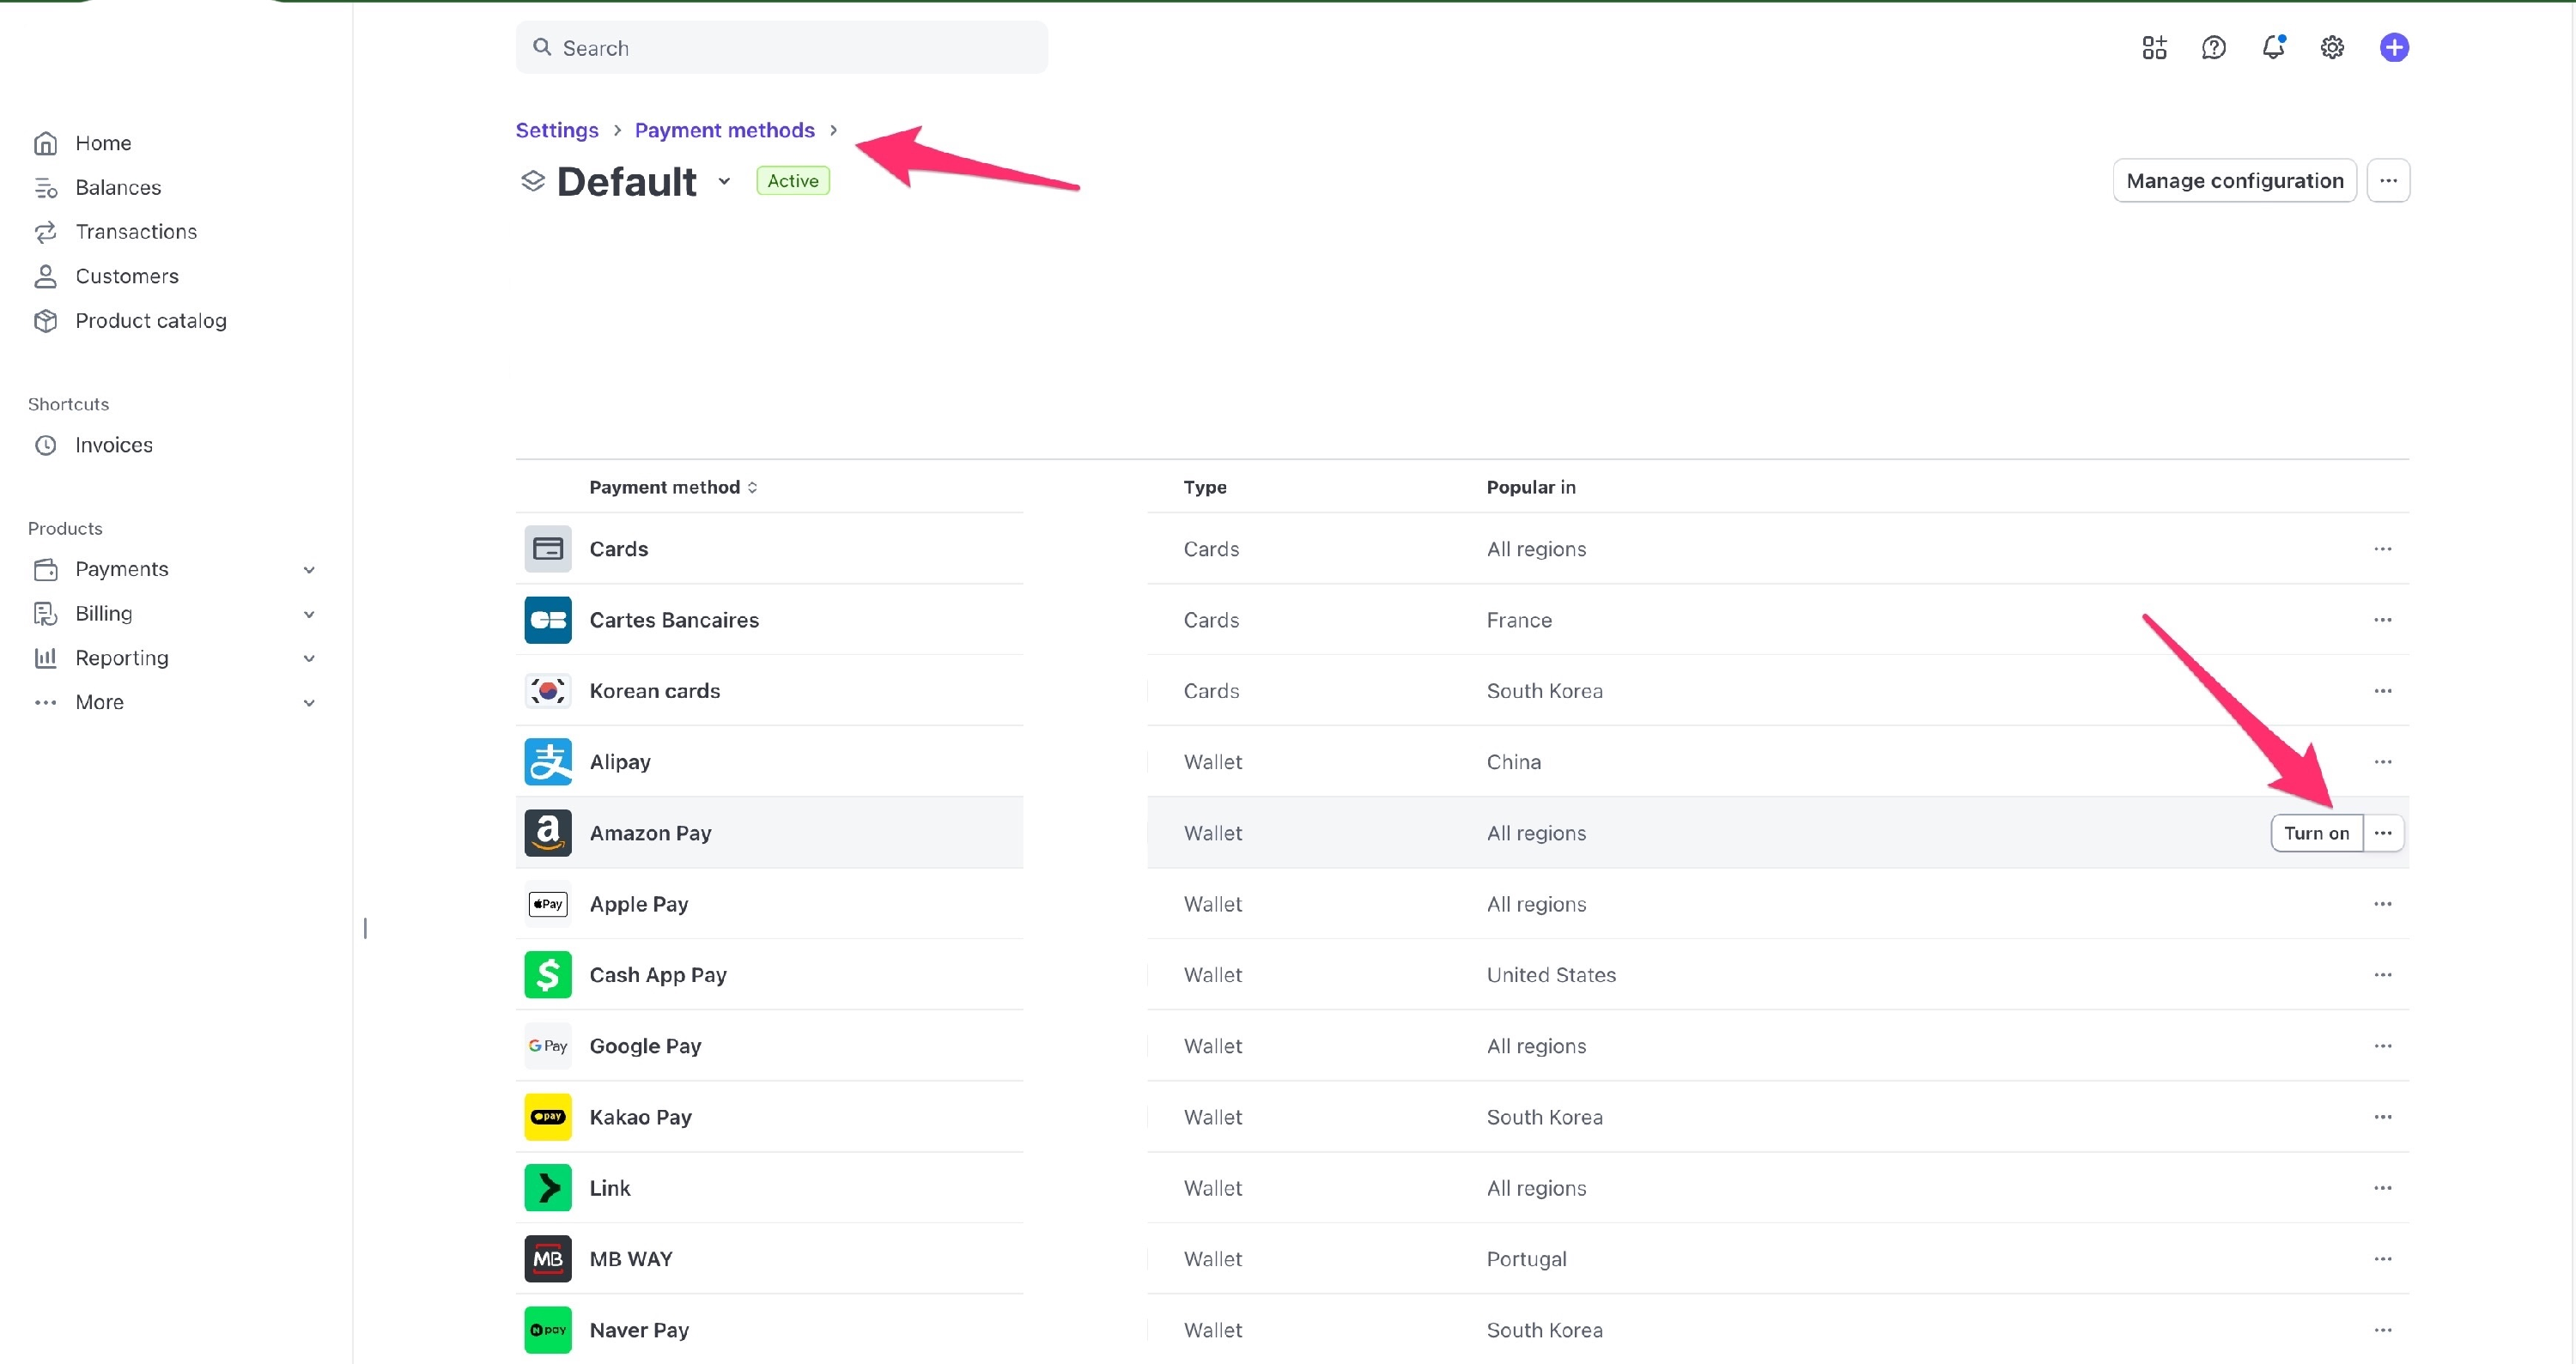Open the more options menu for Cards row
The height and width of the screenshot is (1364, 2576).
(x=2382, y=549)
